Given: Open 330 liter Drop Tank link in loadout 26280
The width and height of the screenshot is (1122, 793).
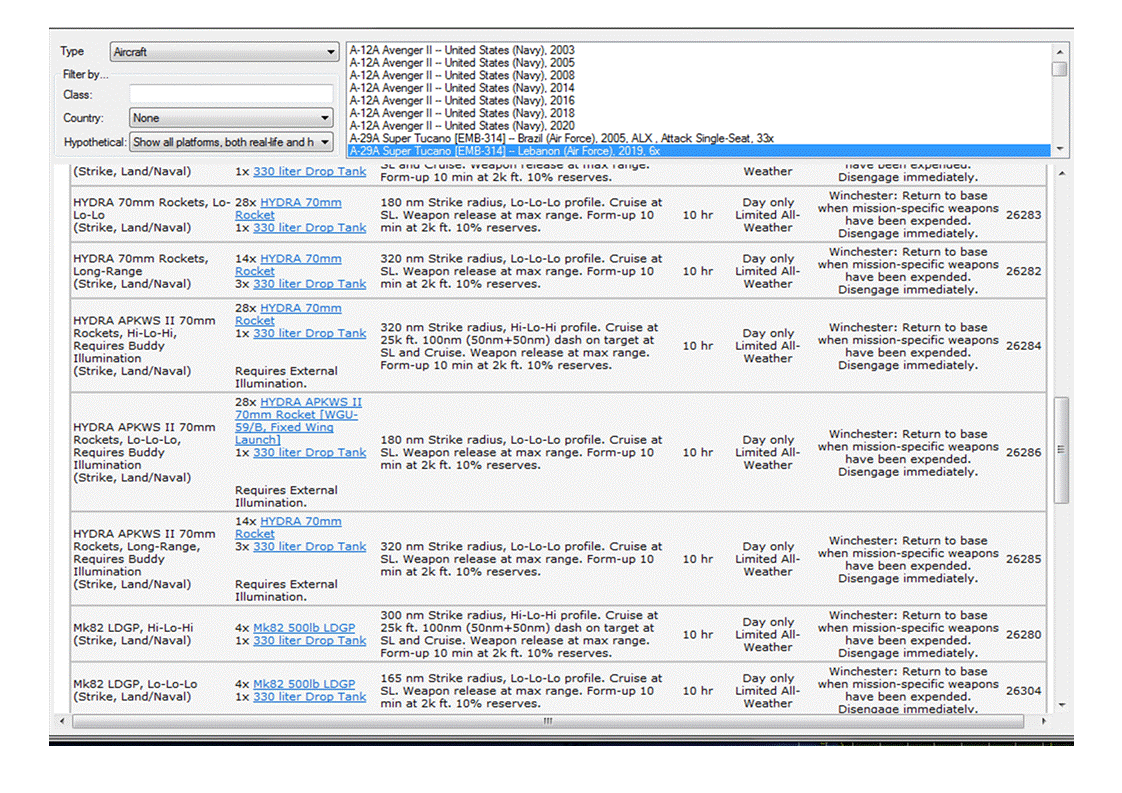Looking at the screenshot, I should coord(310,641).
